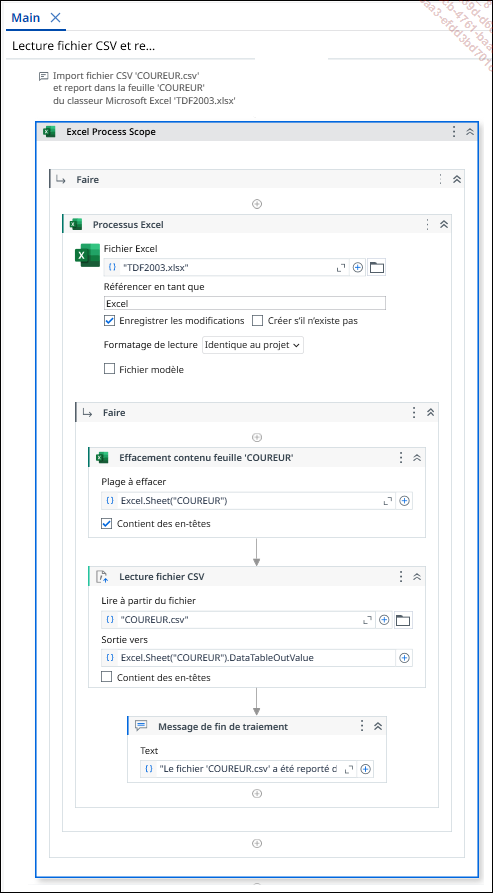Browse for Excel file with folder icon

point(377,267)
